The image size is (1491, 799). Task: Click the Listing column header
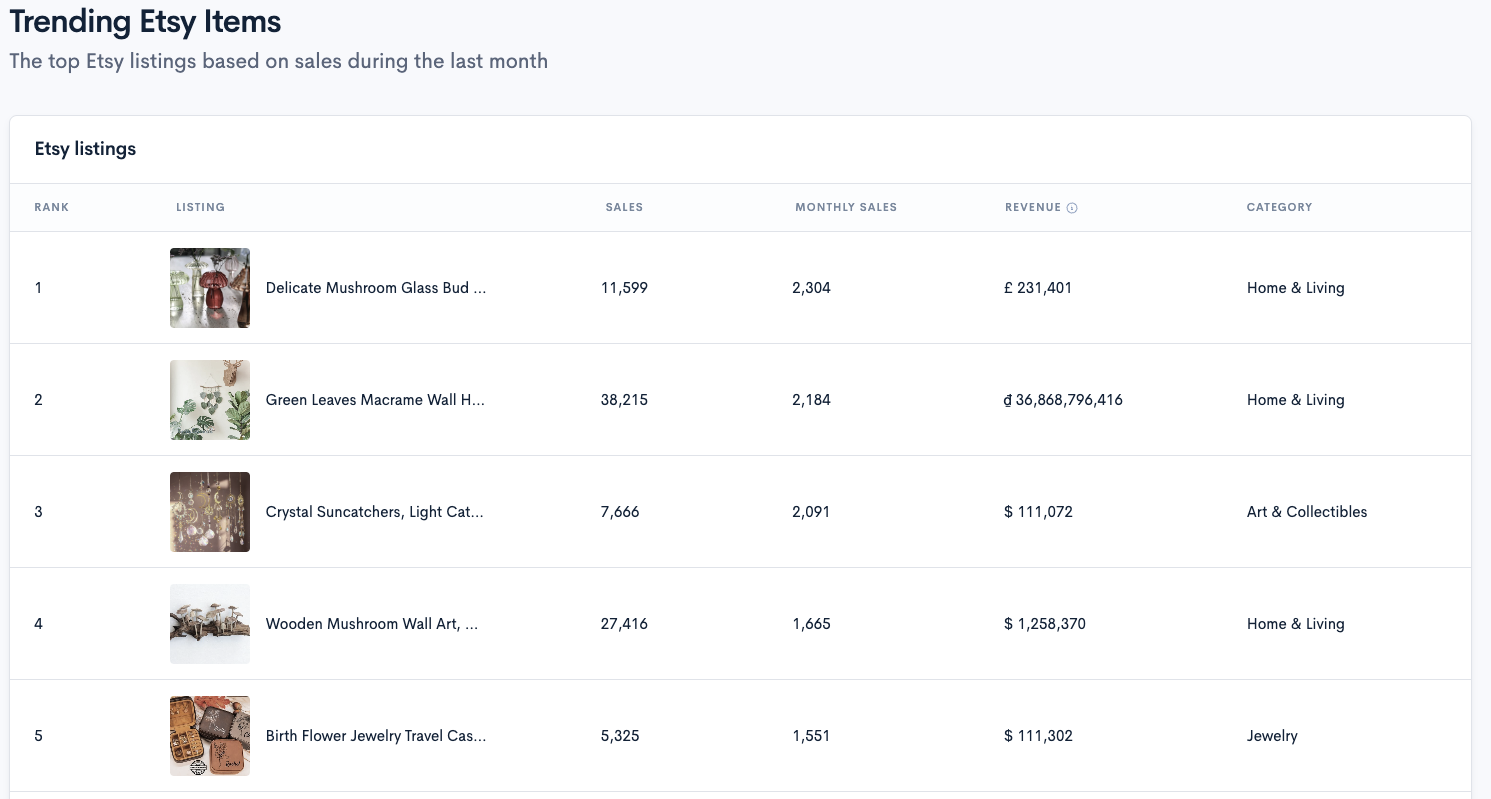[x=200, y=207]
